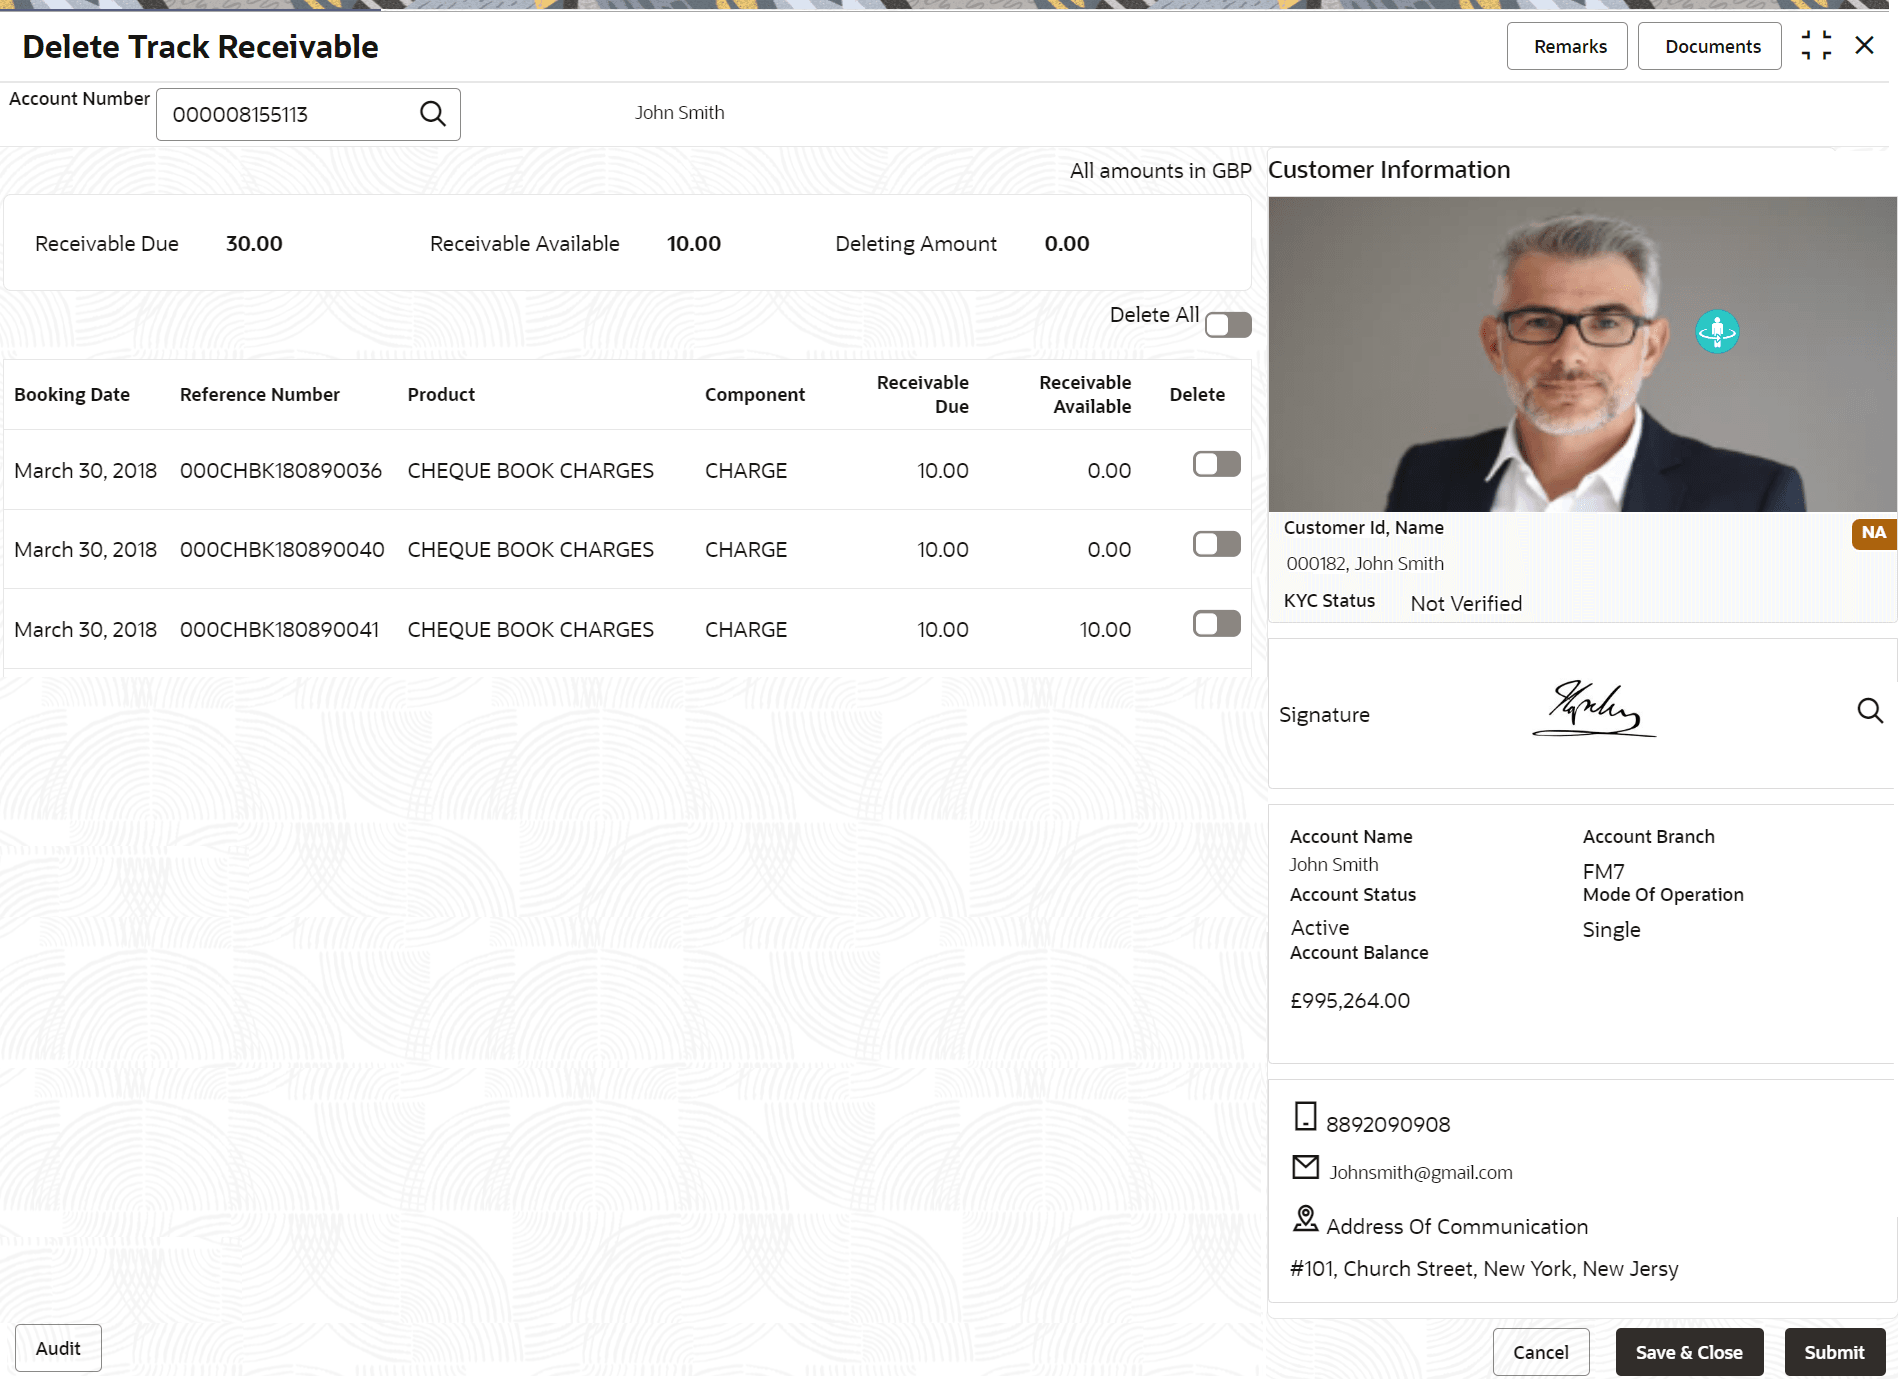Click the account balance £995,264.00
Viewport: 1902px width, 1380px height.
[x=1350, y=1001]
